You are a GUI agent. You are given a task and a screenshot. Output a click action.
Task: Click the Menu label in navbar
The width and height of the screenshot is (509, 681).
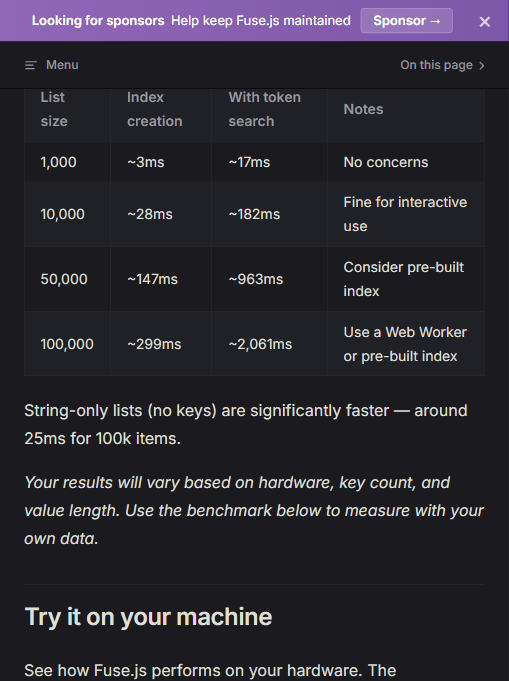coord(62,65)
